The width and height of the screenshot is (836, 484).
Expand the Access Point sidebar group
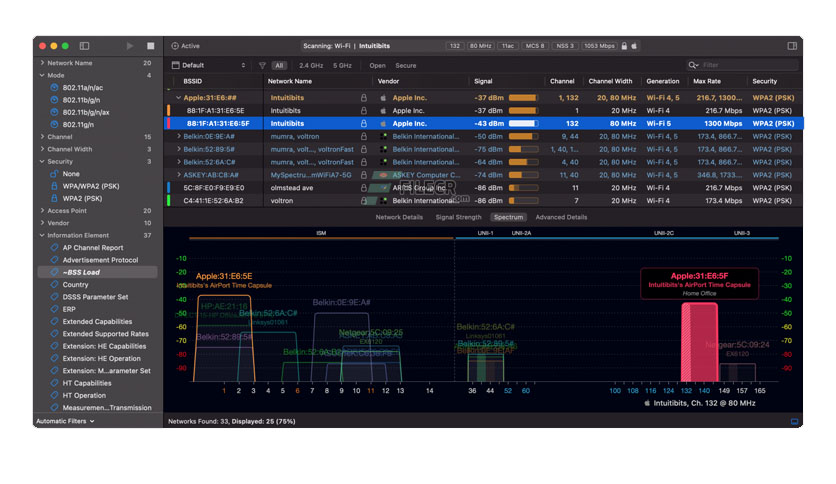coord(42,211)
